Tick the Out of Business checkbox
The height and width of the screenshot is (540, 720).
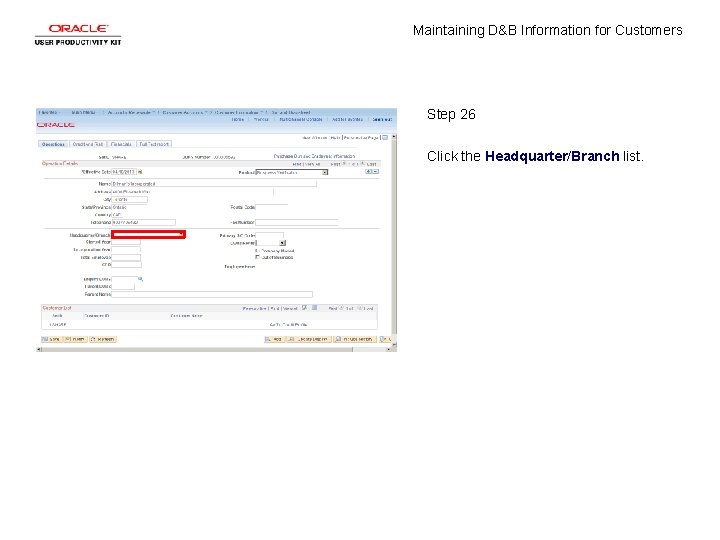click(x=258, y=257)
